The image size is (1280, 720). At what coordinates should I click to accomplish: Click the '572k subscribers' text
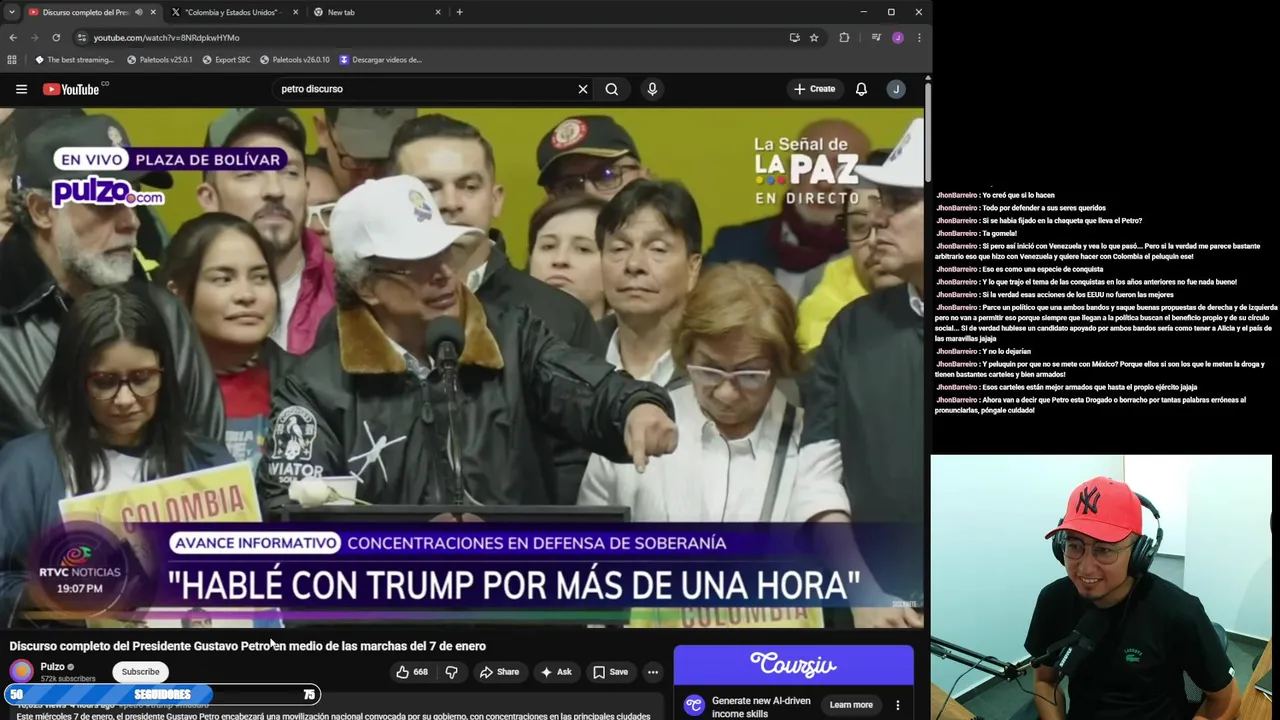68,679
